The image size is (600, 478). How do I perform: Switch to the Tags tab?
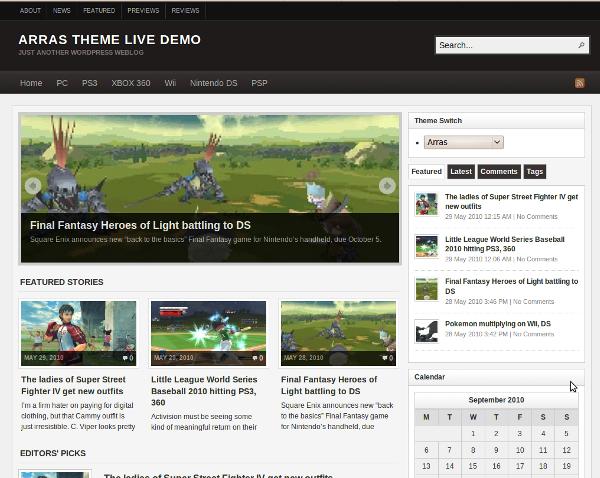click(535, 171)
